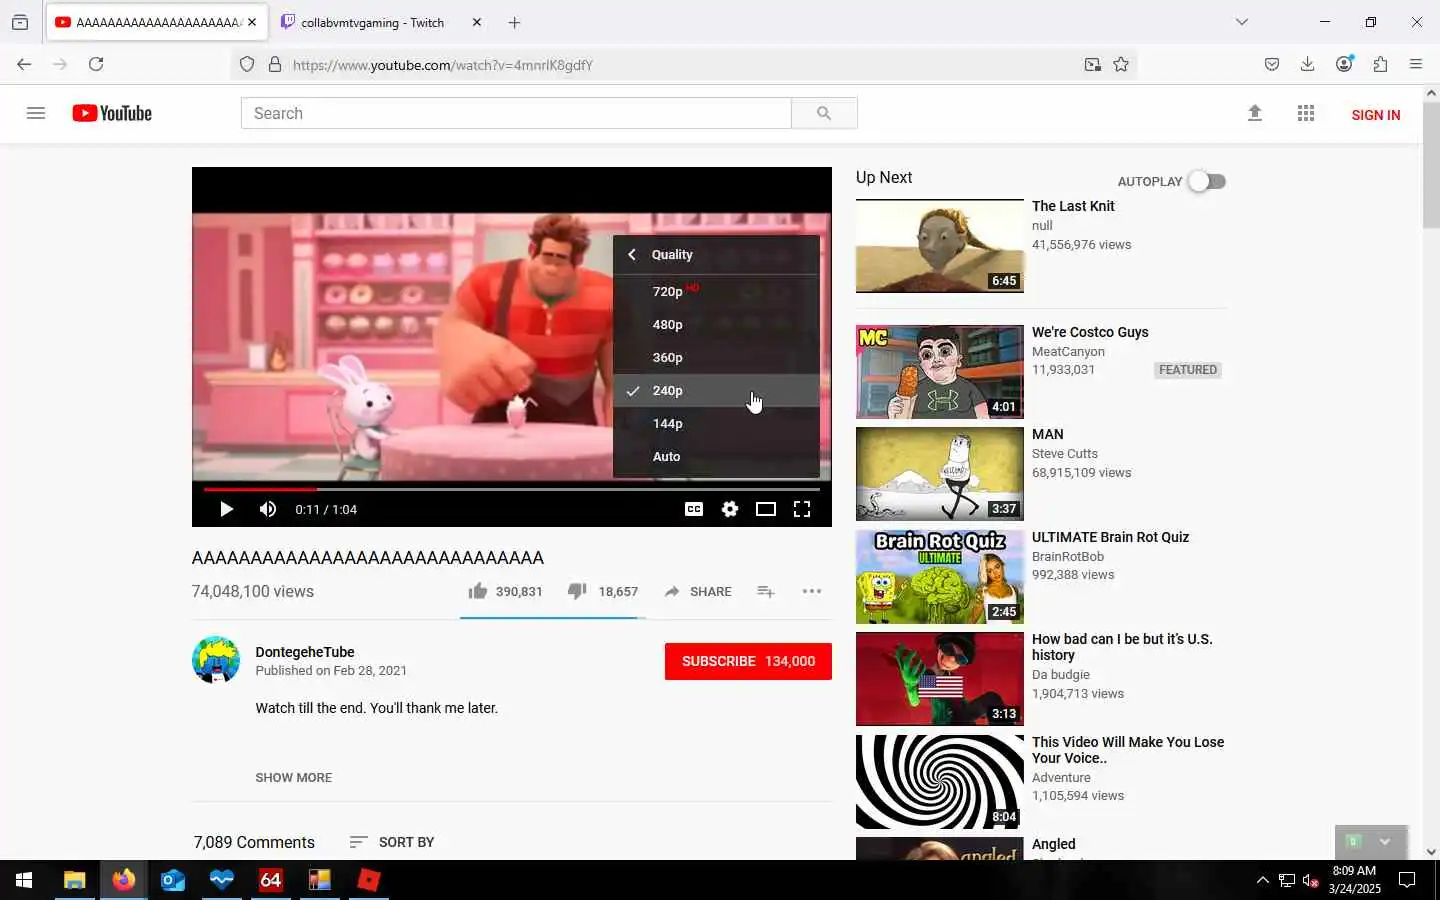Open the DontegeheTube channel avatar
This screenshot has width=1440, height=900.
tap(216, 660)
